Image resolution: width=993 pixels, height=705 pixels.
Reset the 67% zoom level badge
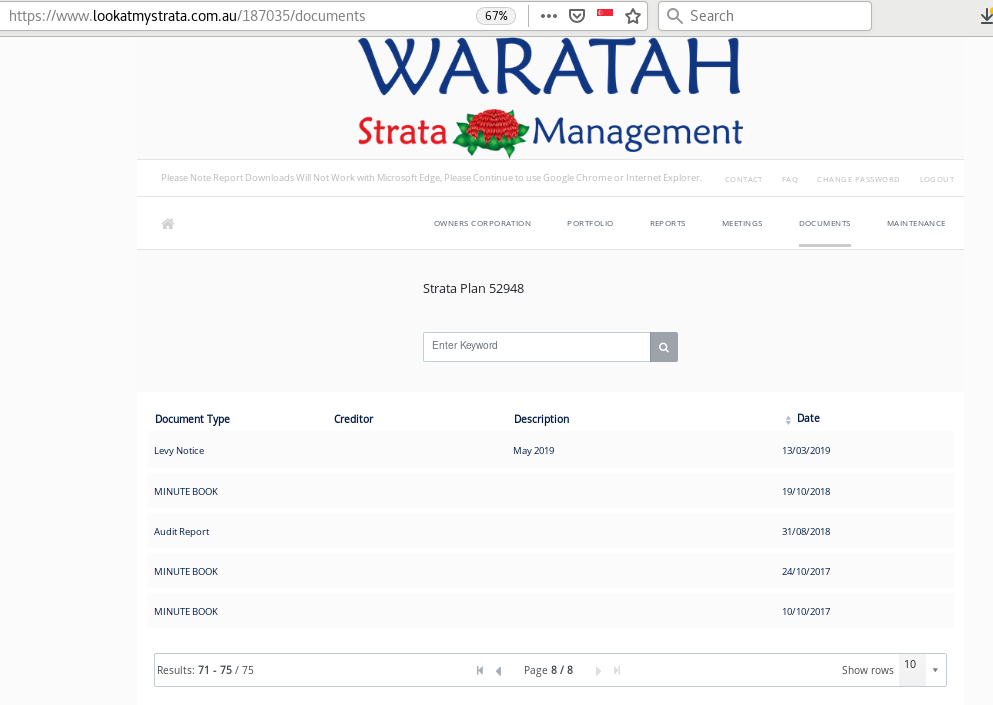[496, 16]
